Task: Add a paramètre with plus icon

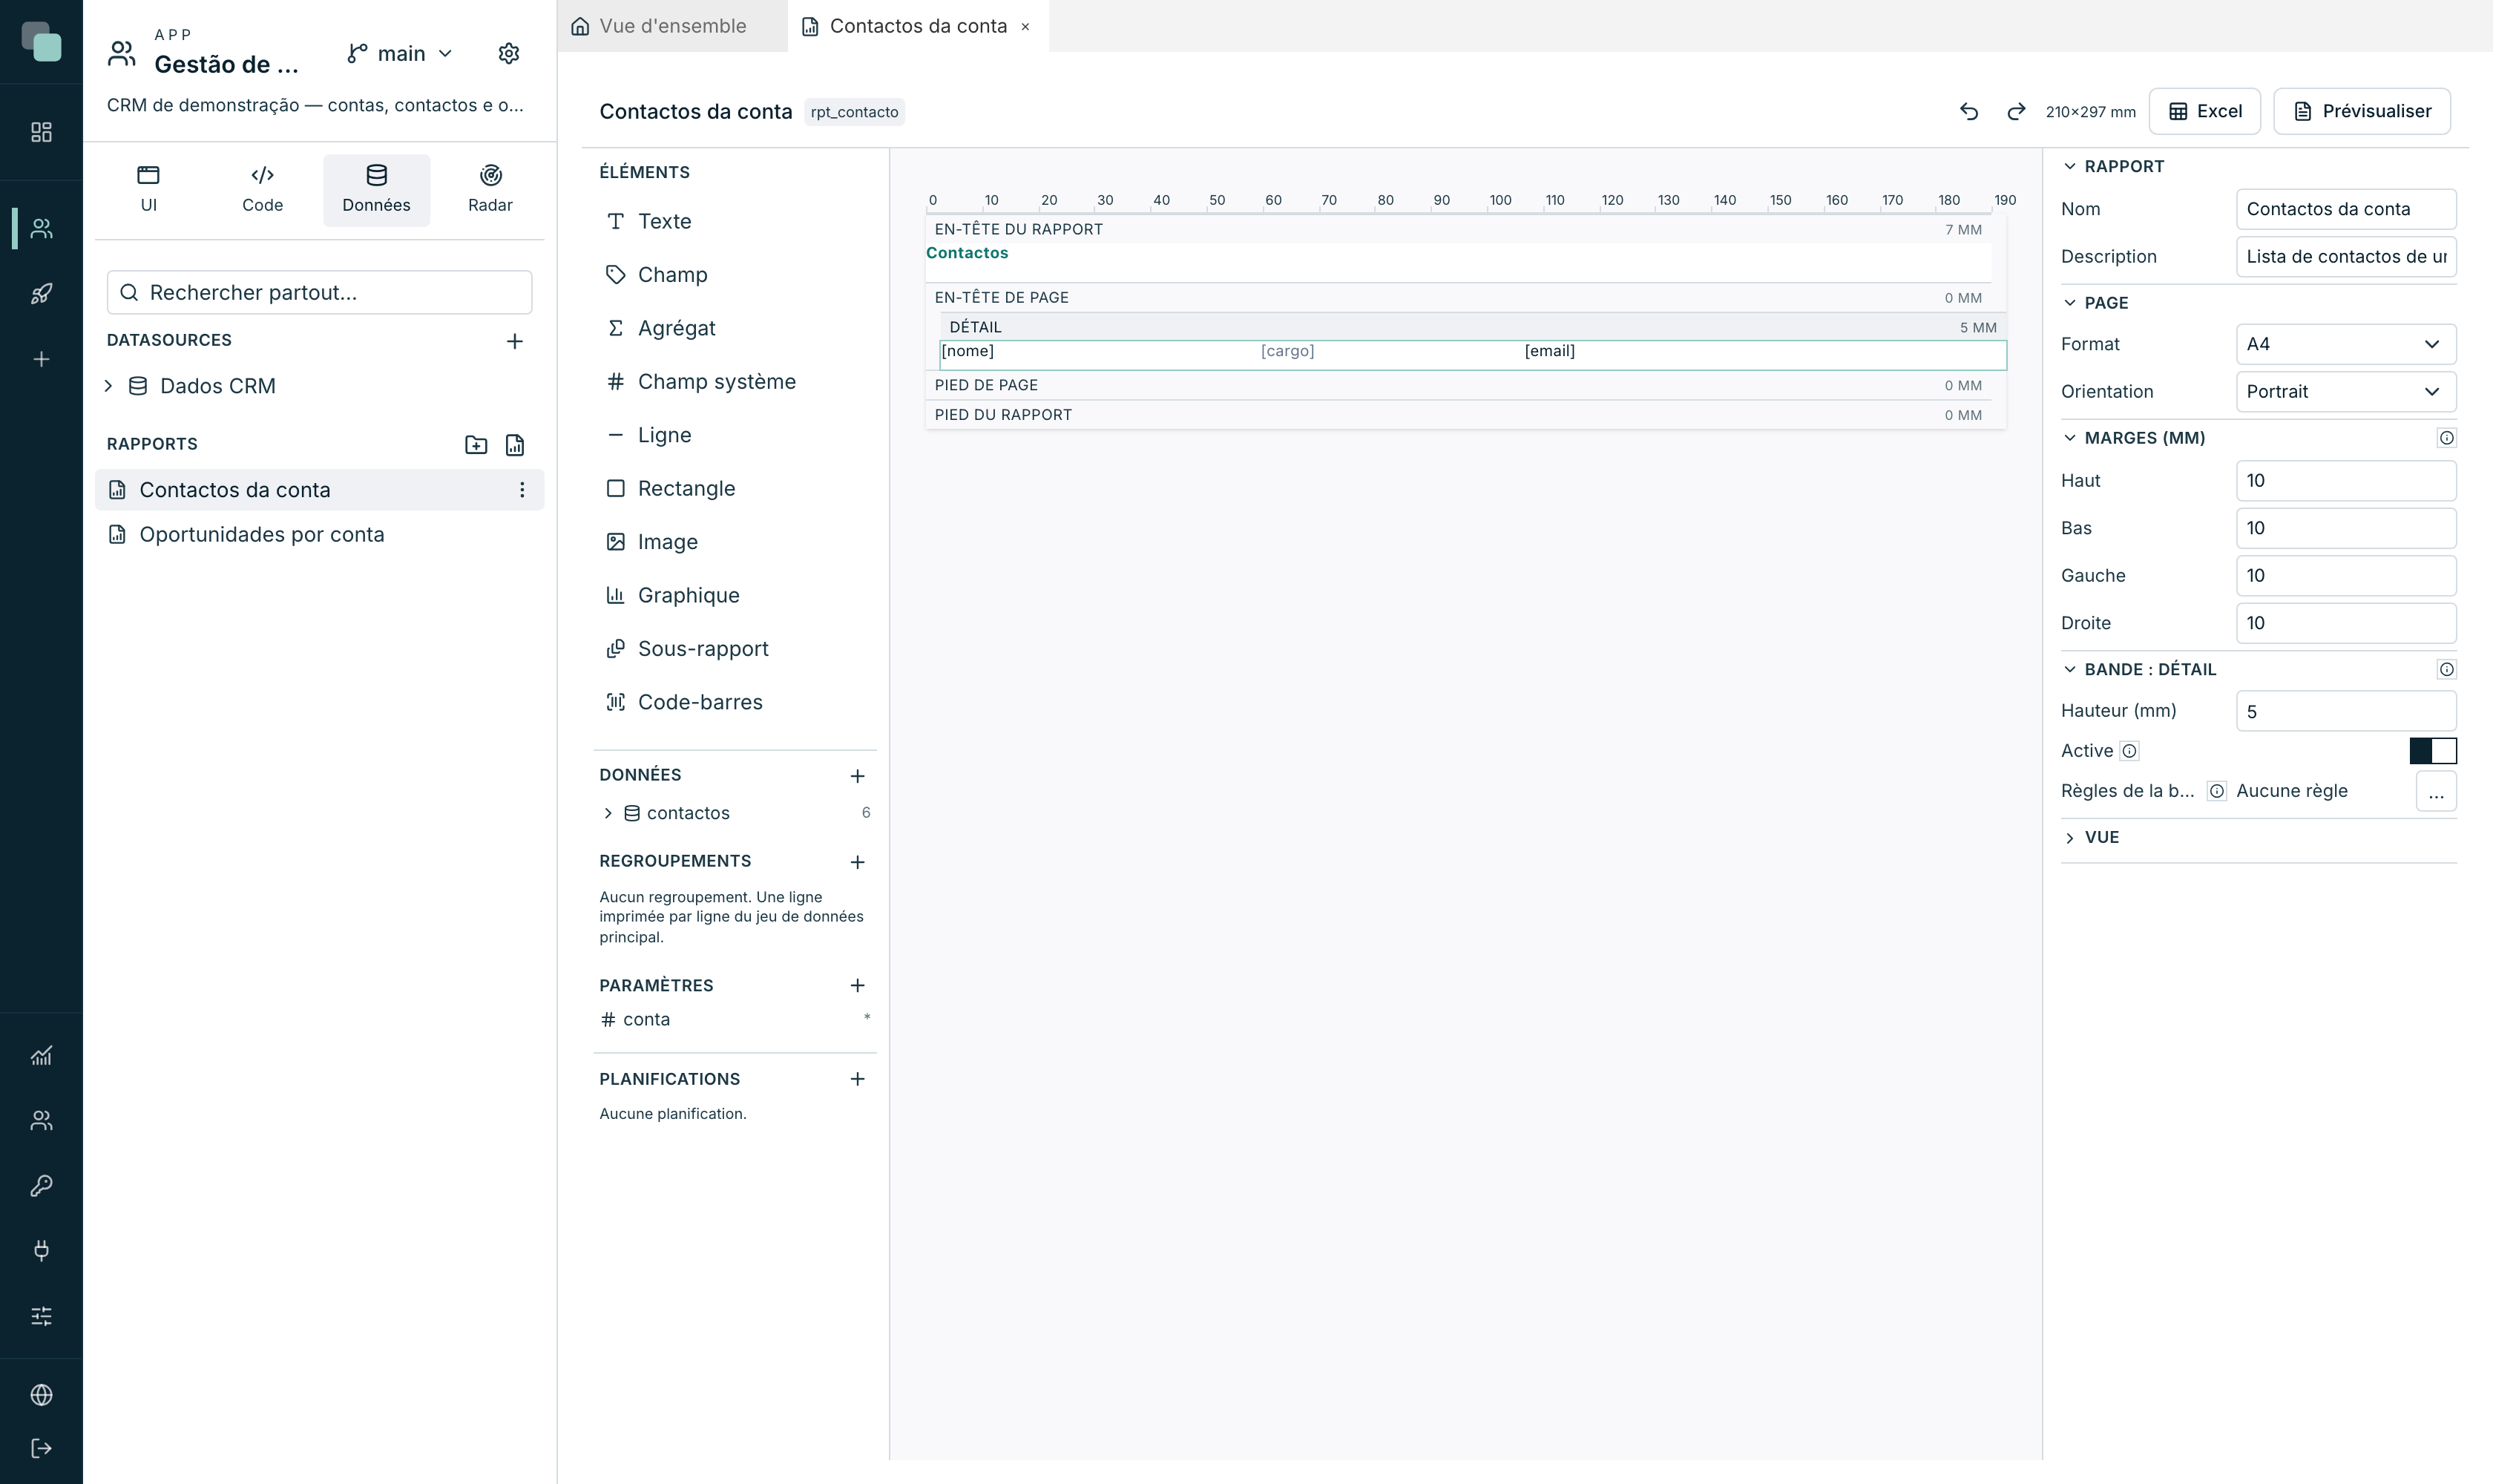Action: point(857,986)
